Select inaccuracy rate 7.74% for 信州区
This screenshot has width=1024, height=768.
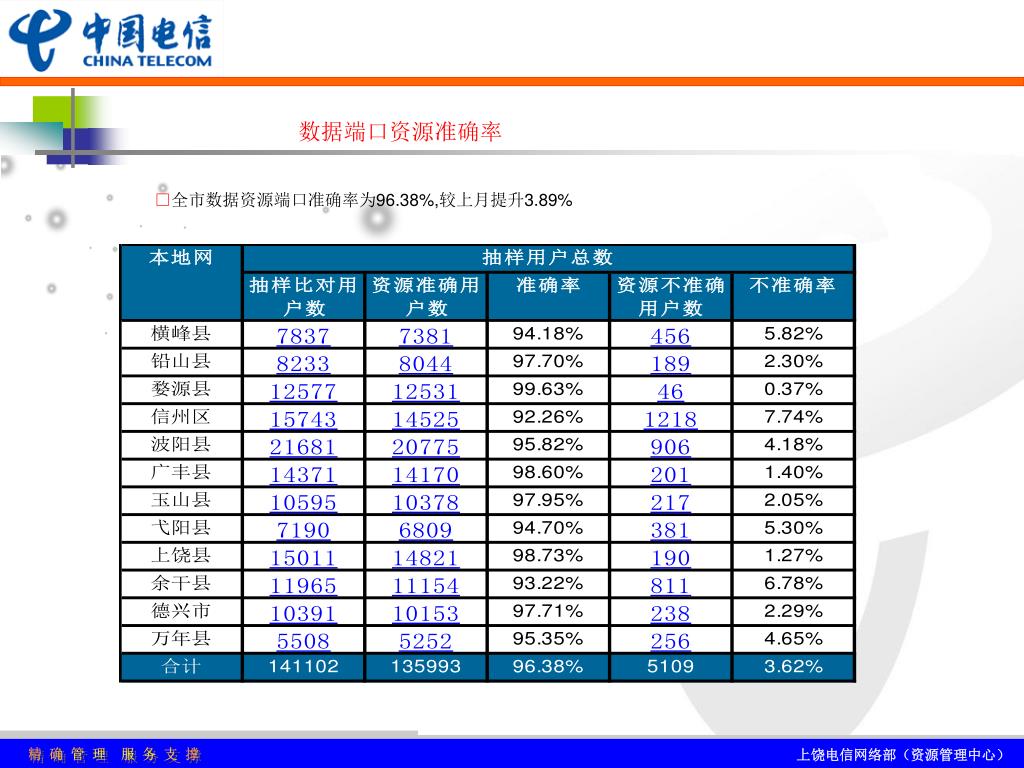(x=793, y=417)
